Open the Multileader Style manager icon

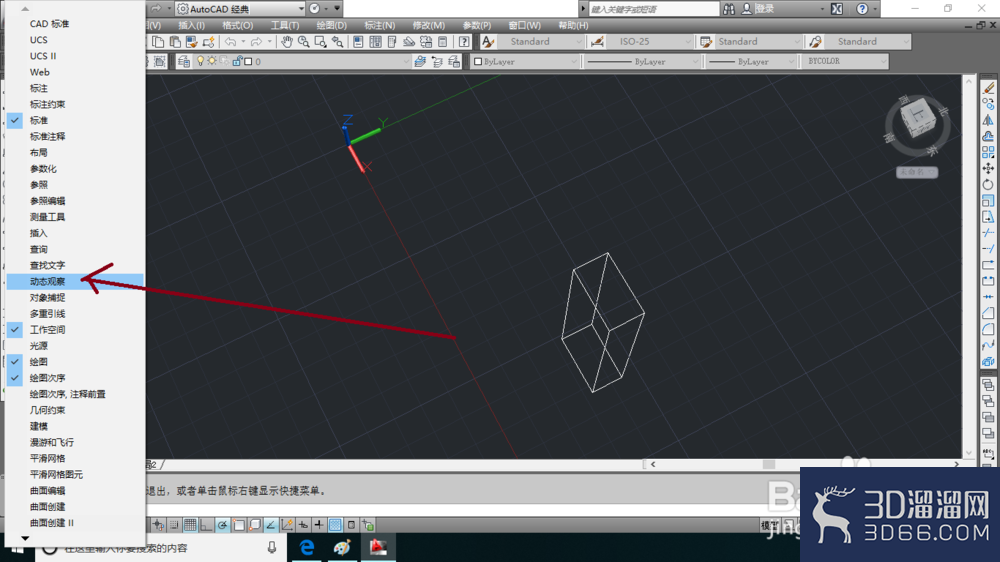point(816,42)
